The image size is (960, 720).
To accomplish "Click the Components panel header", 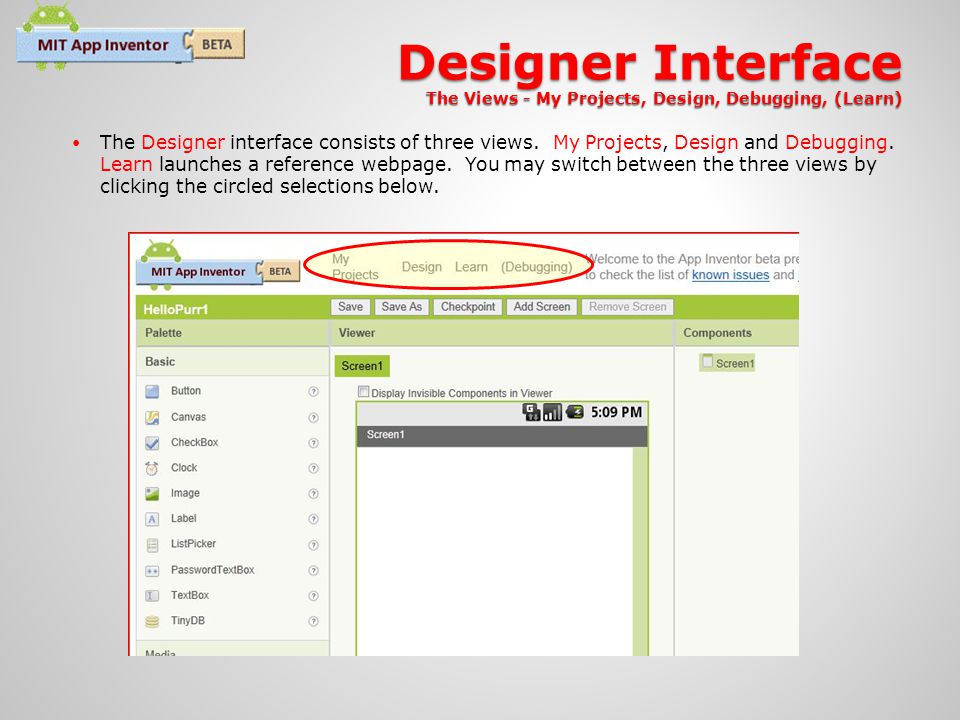I will click(x=737, y=333).
